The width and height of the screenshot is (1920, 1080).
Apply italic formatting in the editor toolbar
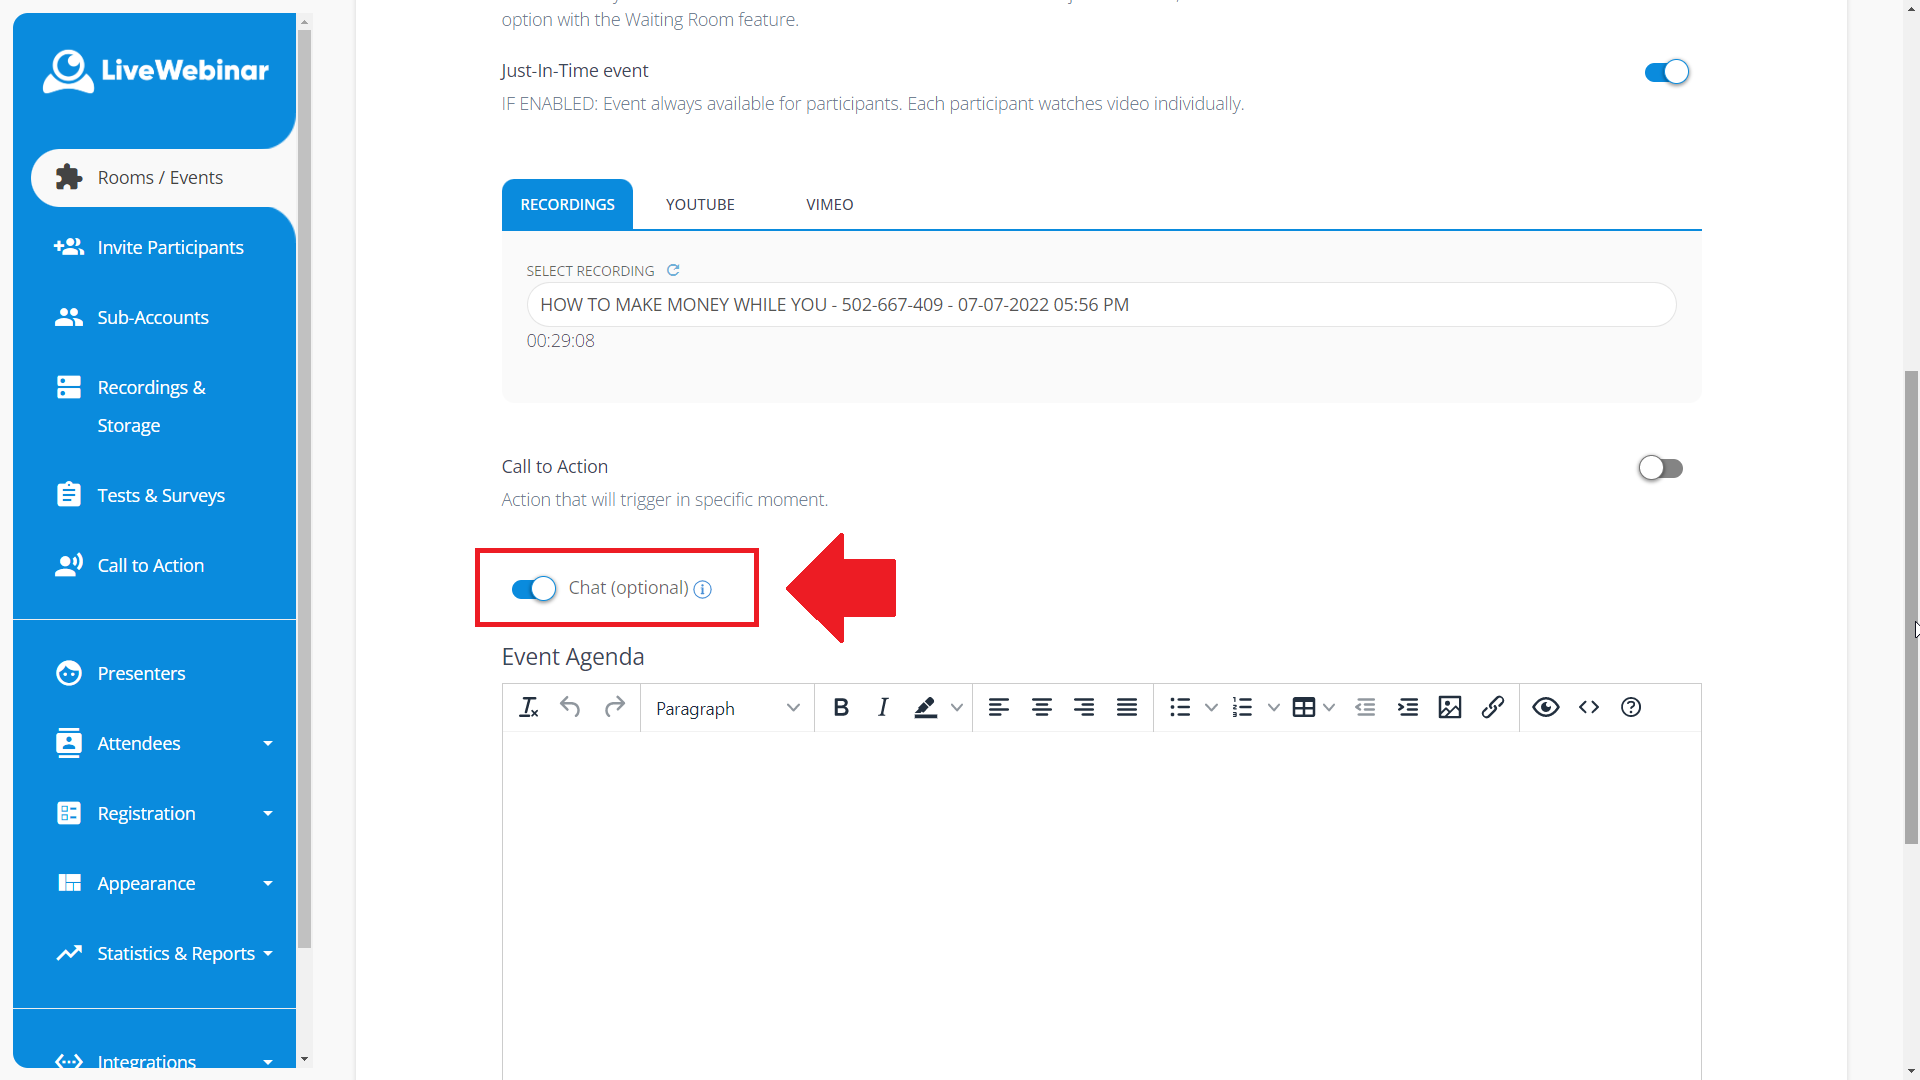(882, 707)
